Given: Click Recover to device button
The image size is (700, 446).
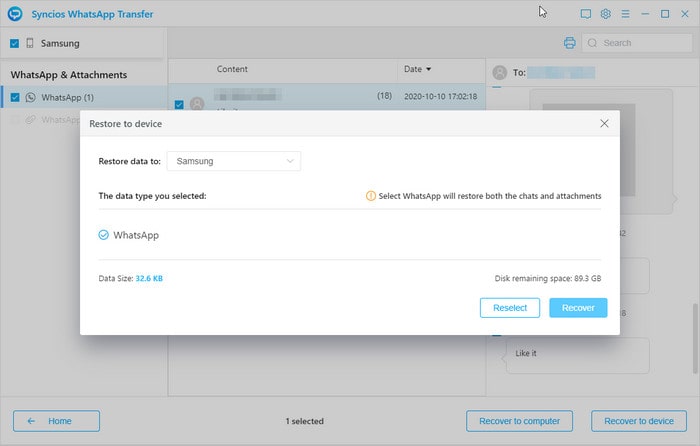Looking at the screenshot, I should (x=639, y=421).
